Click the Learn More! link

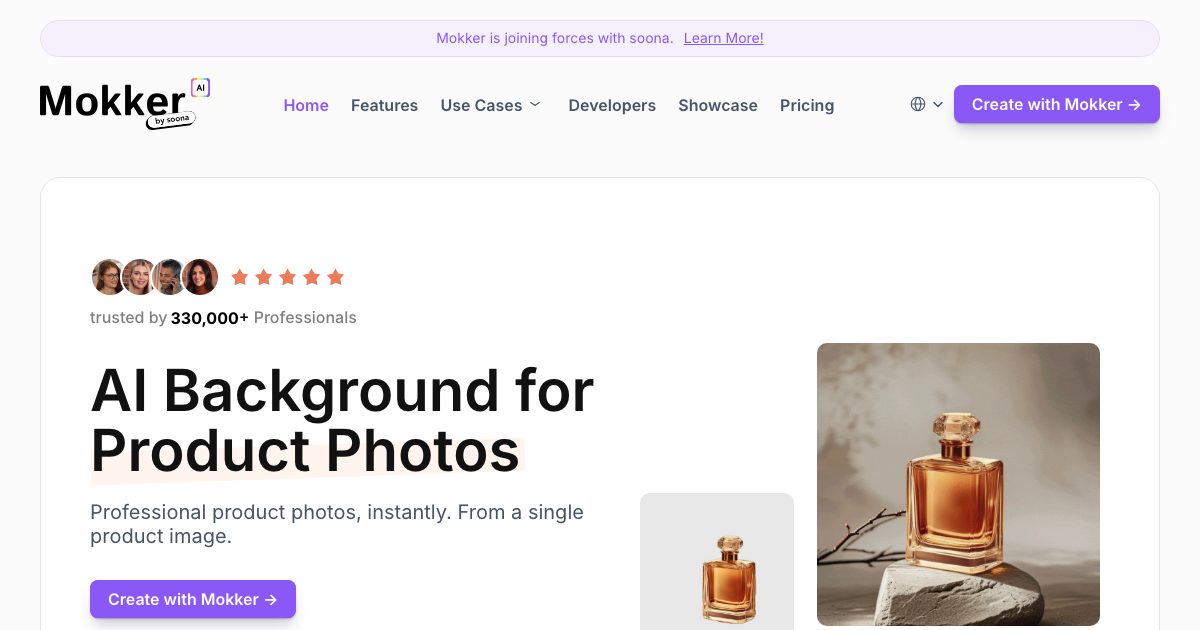click(x=724, y=38)
